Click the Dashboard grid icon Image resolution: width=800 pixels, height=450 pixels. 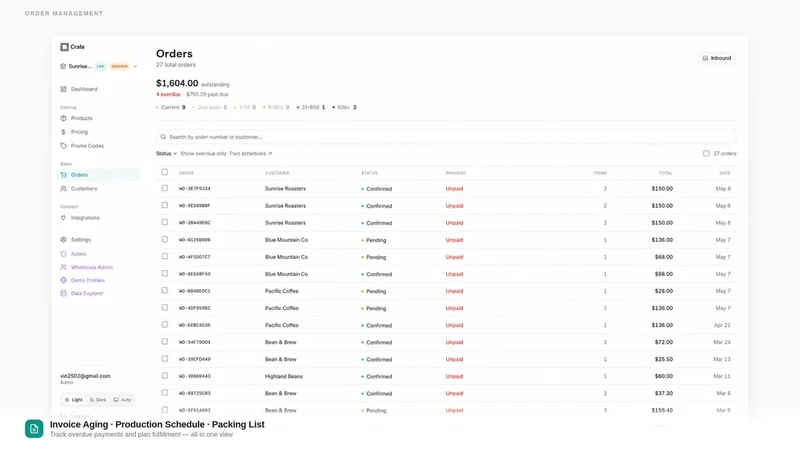(63, 89)
